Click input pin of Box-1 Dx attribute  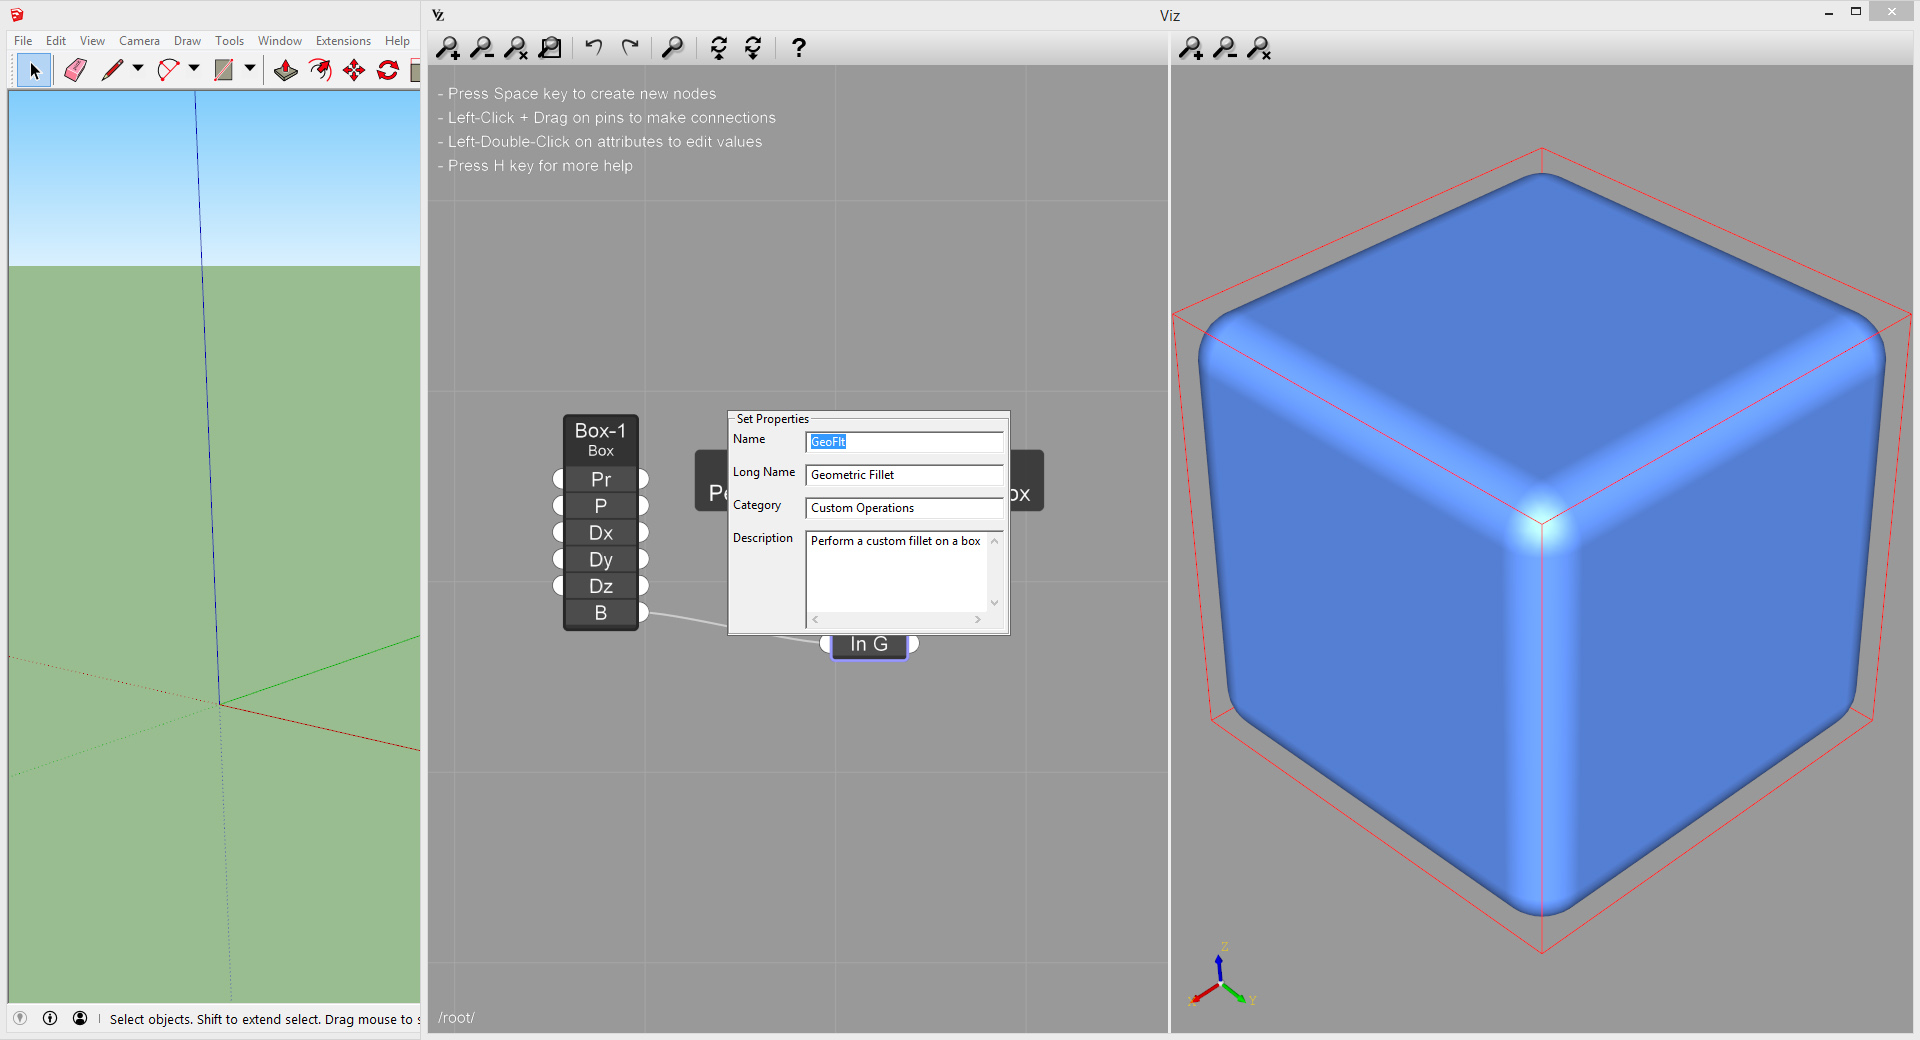coord(559,533)
